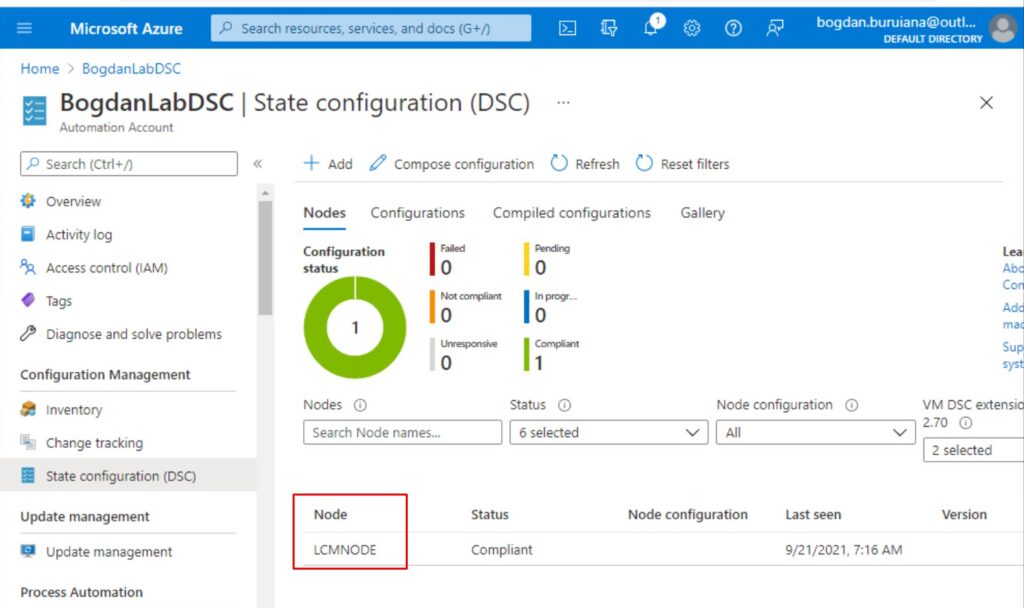This screenshot has height=608, width=1024.
Task: Show info for Node configuration filter
Action: click(x=852, y=405)
